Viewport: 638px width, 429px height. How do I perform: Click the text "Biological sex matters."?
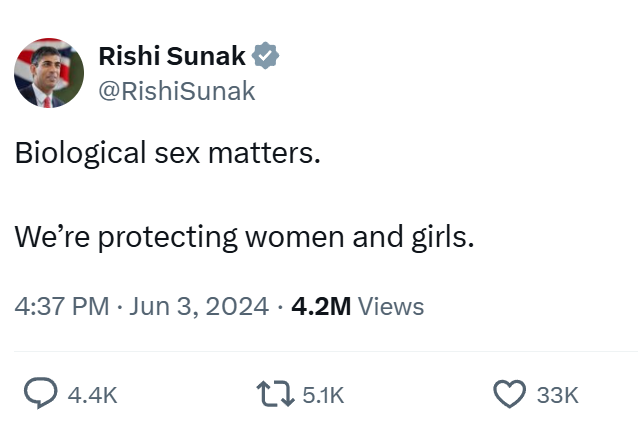pos(168,156)
